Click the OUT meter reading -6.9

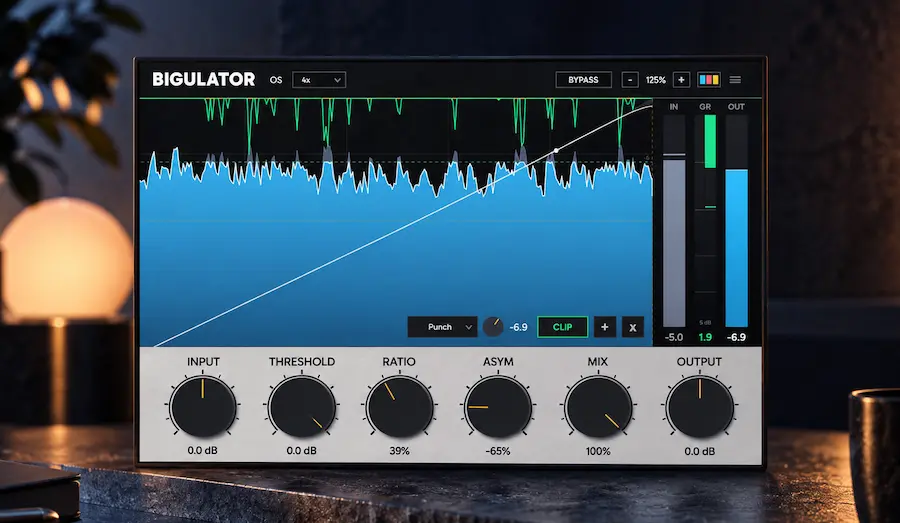coord(736,337)
